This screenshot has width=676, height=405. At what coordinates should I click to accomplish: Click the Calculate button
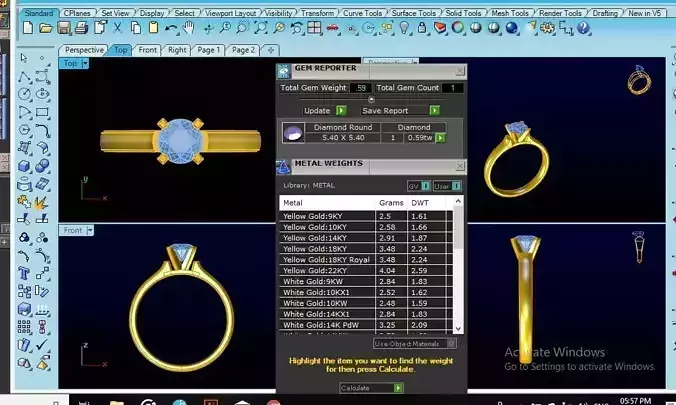point(371,388)
